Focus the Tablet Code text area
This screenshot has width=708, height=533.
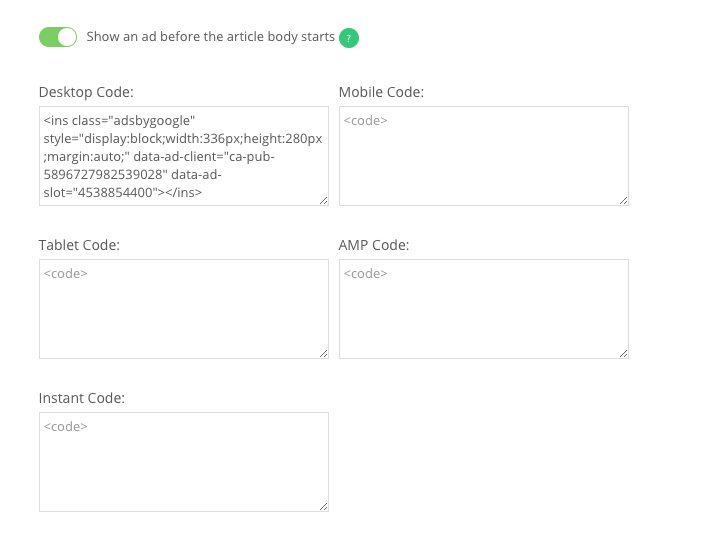tap(184, 309)
